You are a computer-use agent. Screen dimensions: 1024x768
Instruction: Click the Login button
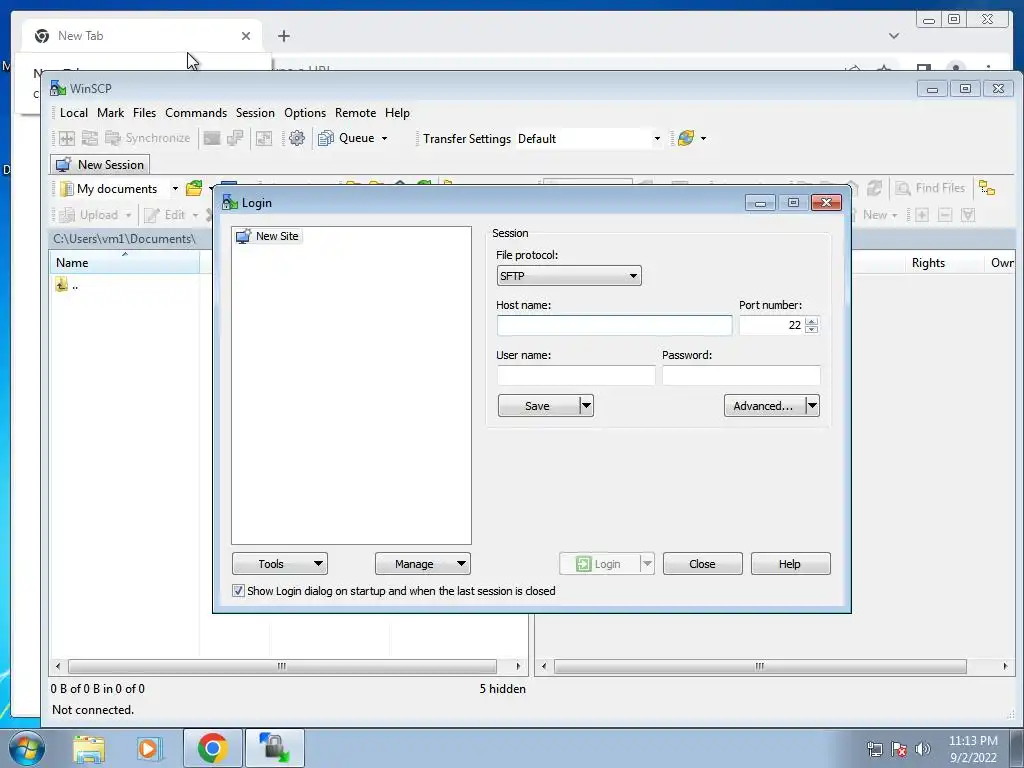click(599, 564)
